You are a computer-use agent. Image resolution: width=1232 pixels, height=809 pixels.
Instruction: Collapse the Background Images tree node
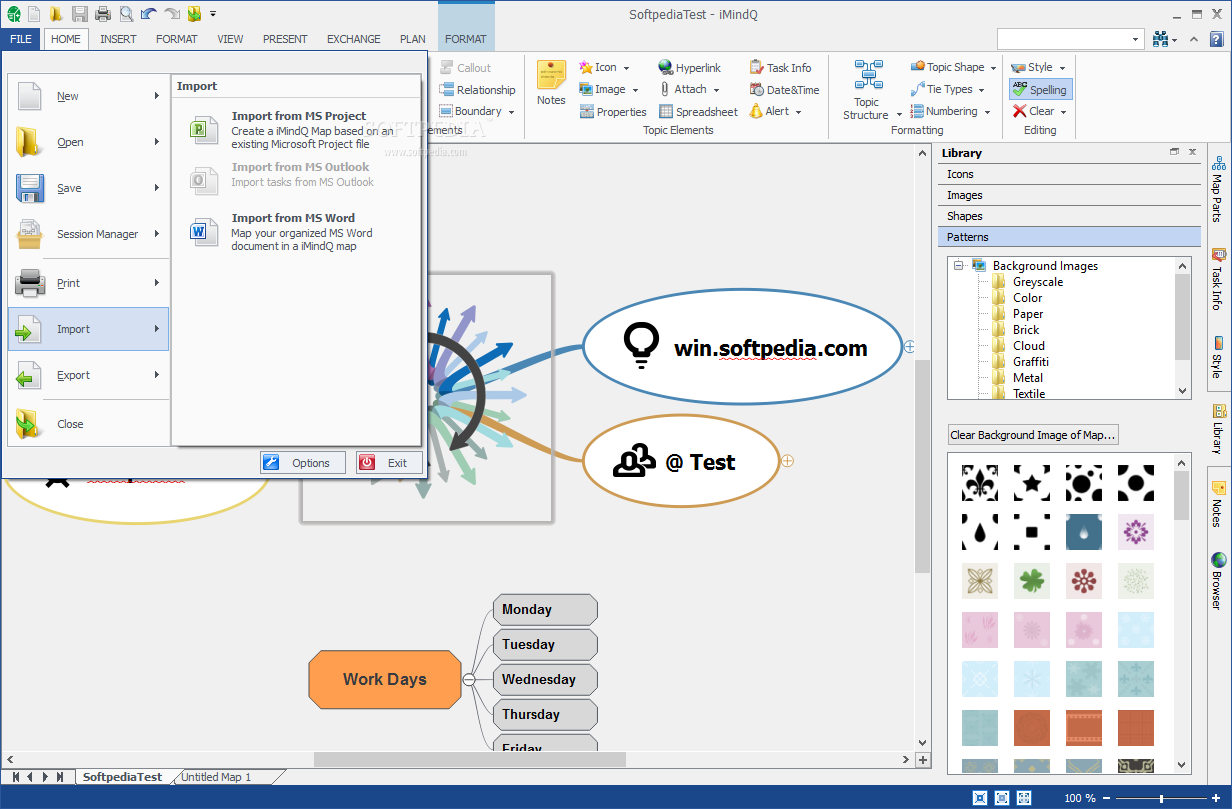click(958, 266)
